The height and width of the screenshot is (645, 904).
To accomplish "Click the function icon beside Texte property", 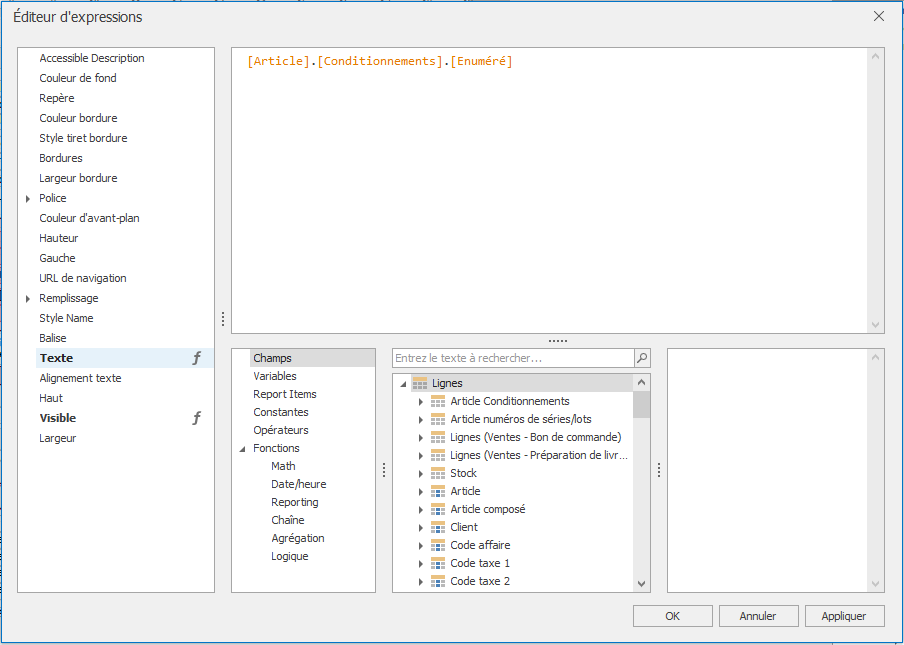I will (197, 358).
